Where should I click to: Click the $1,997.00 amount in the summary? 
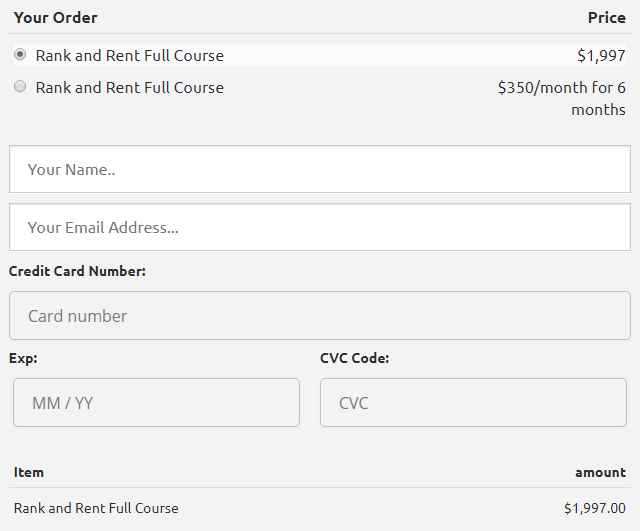(x=594, y=508)
